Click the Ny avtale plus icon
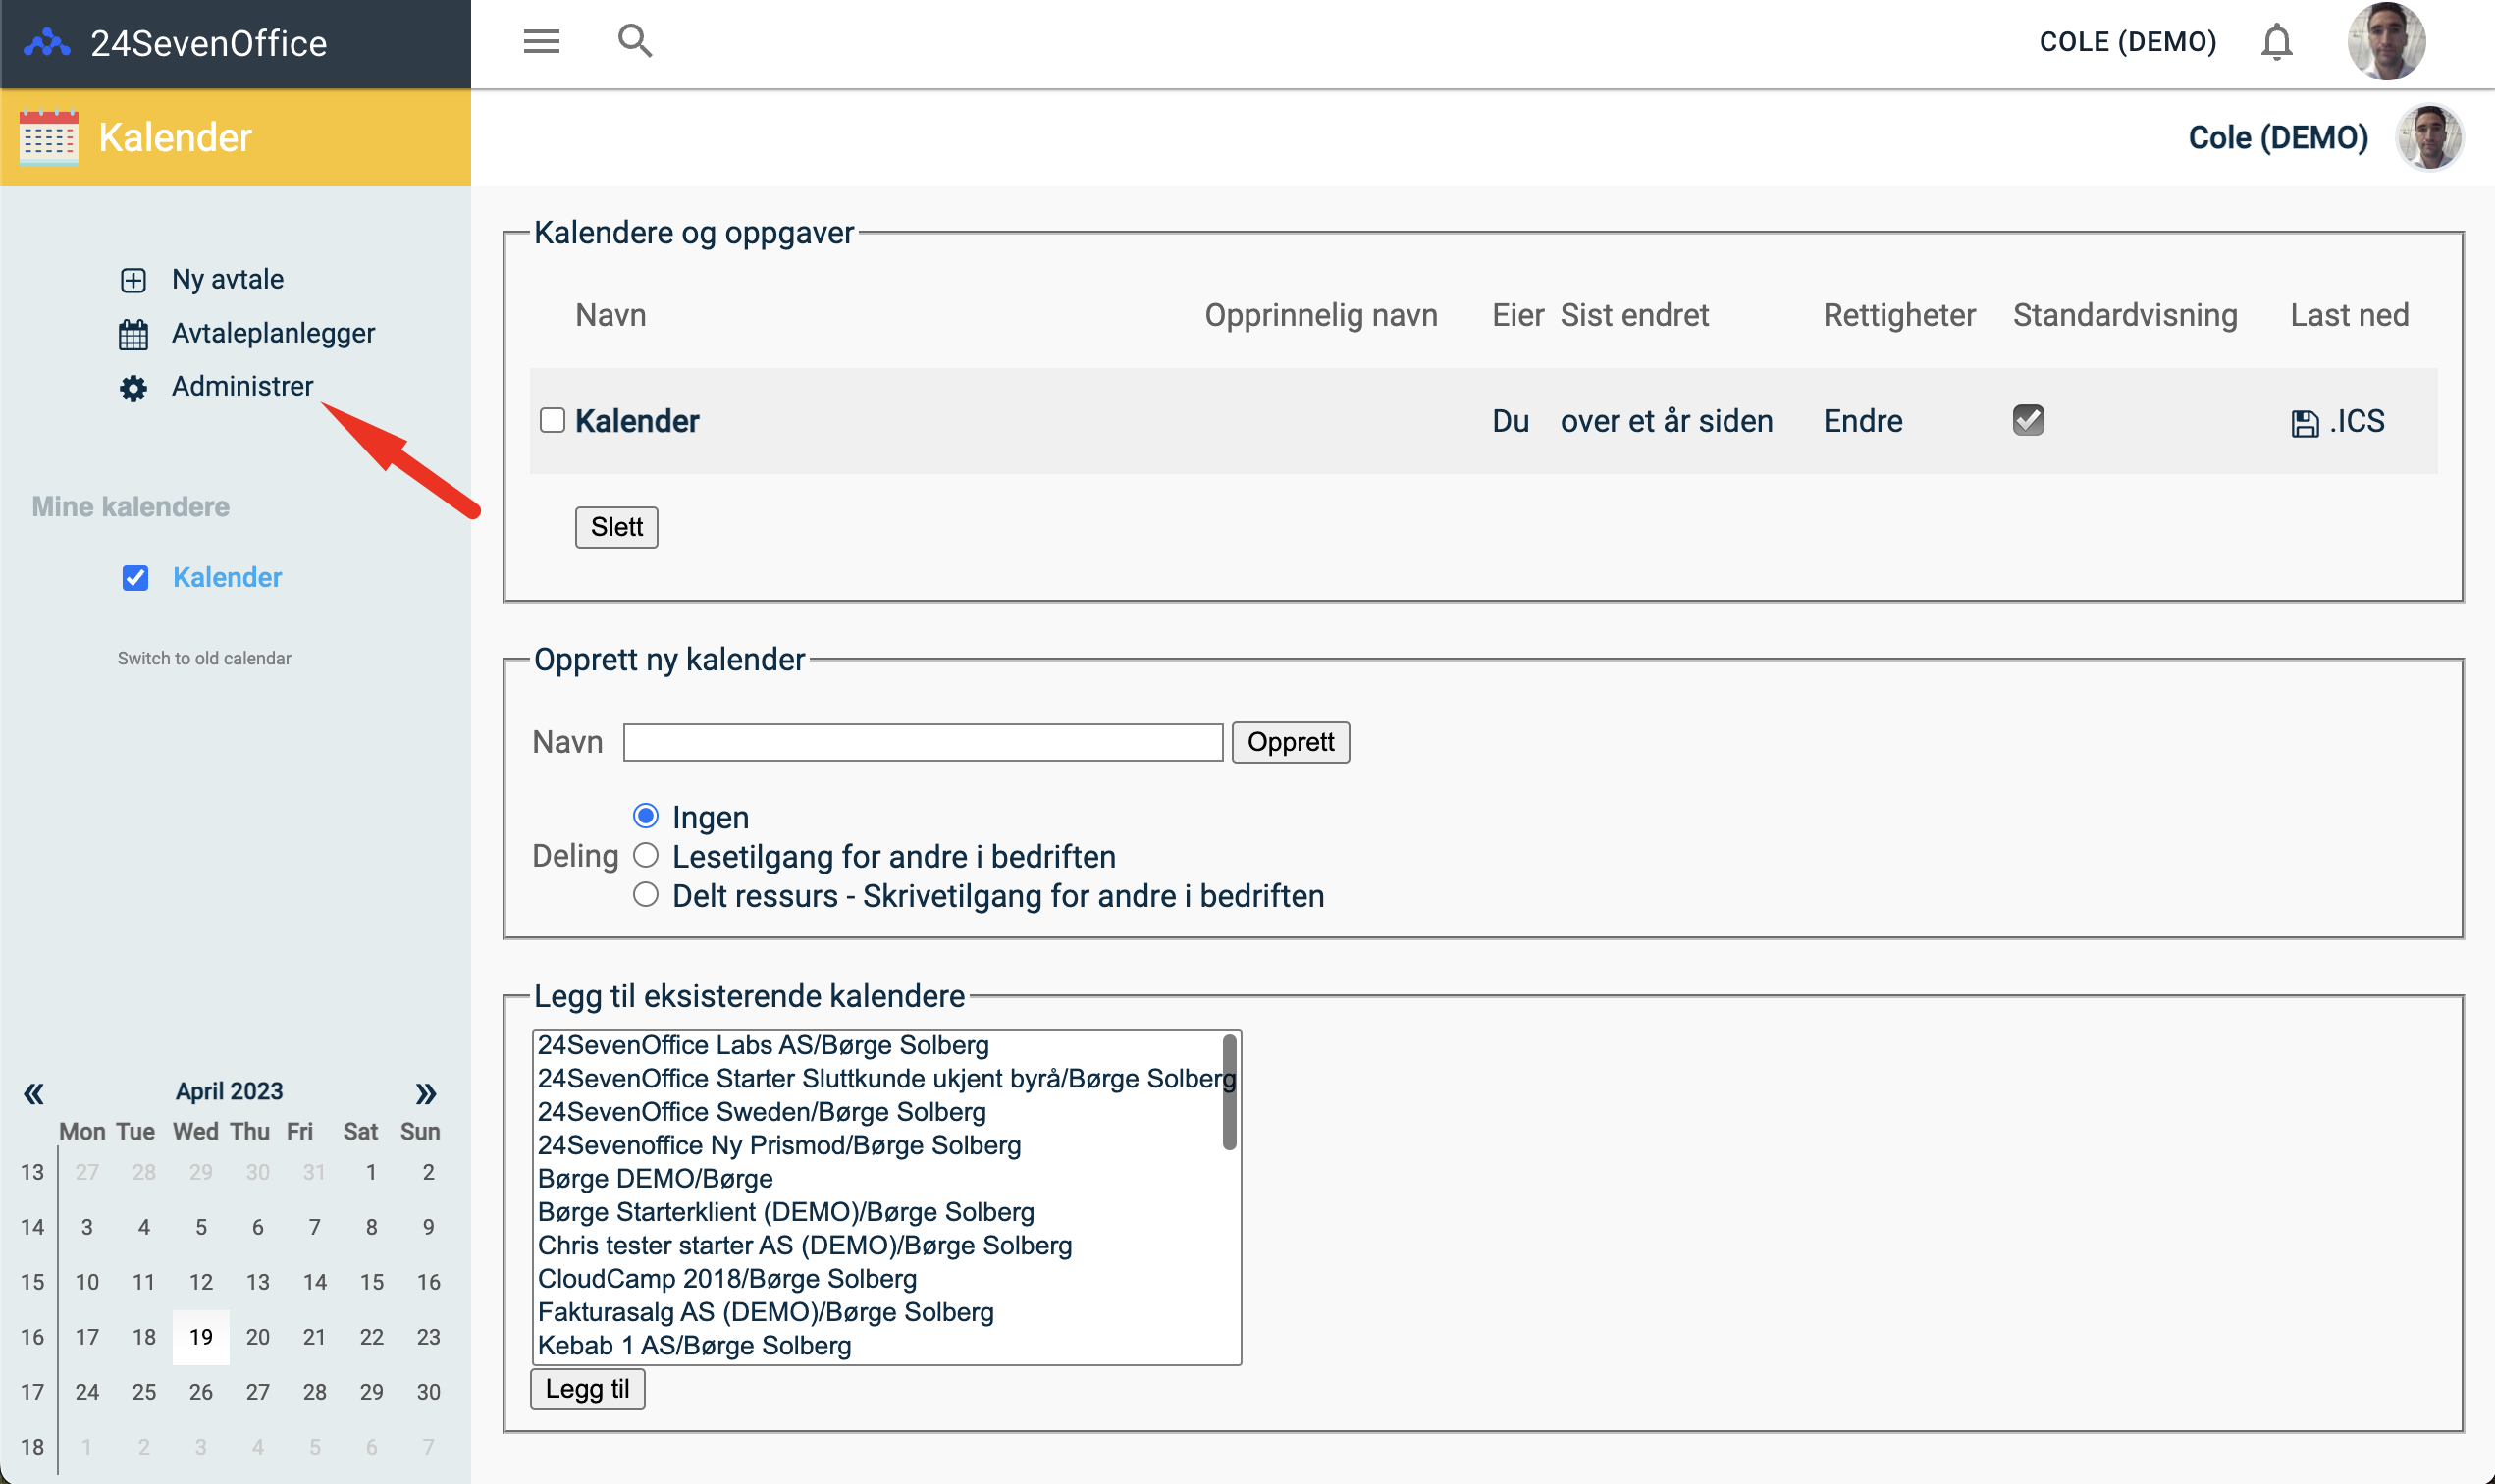Image resolution: width=2495 pixels, height=1484 pixels. [133, 280]
